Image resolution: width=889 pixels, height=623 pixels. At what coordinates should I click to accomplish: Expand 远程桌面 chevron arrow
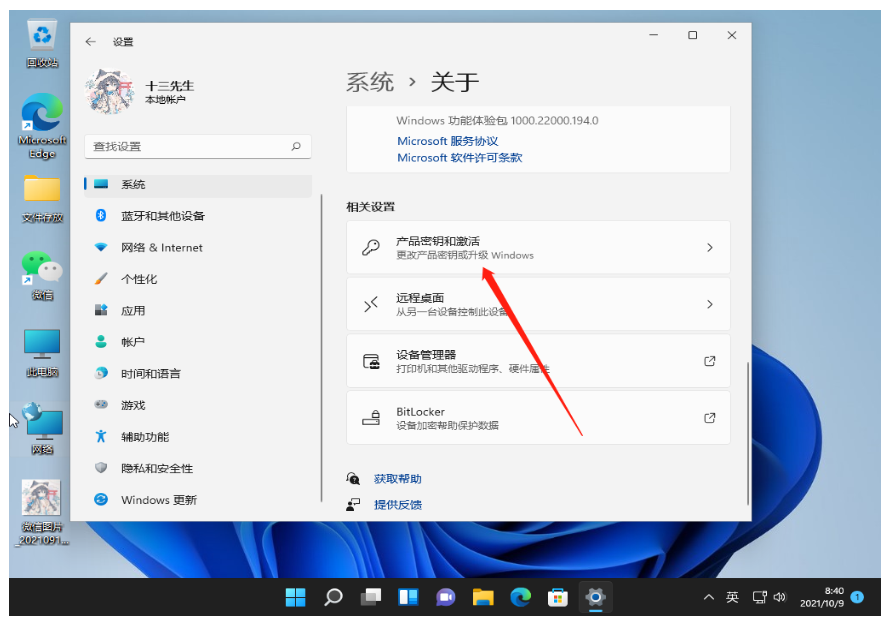tap(710, 304)
